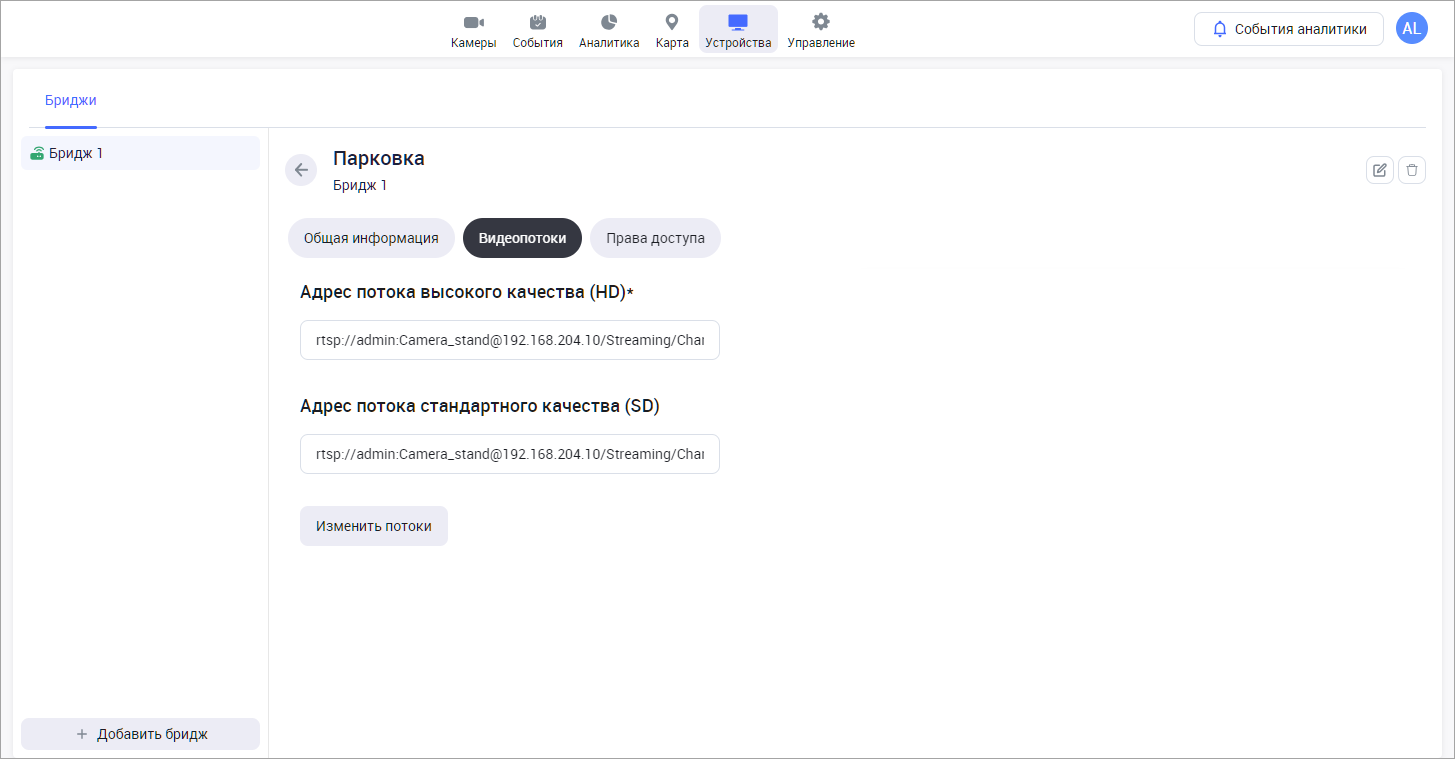Open the Cameras section icon
This screenshot has height=759, width=1455.
(473, 23)
